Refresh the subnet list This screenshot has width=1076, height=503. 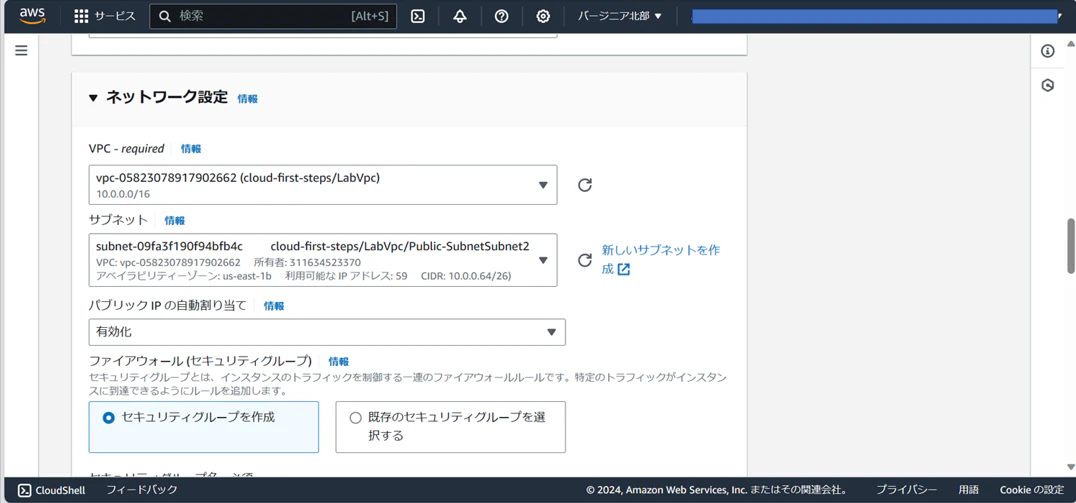coord(585,260)
